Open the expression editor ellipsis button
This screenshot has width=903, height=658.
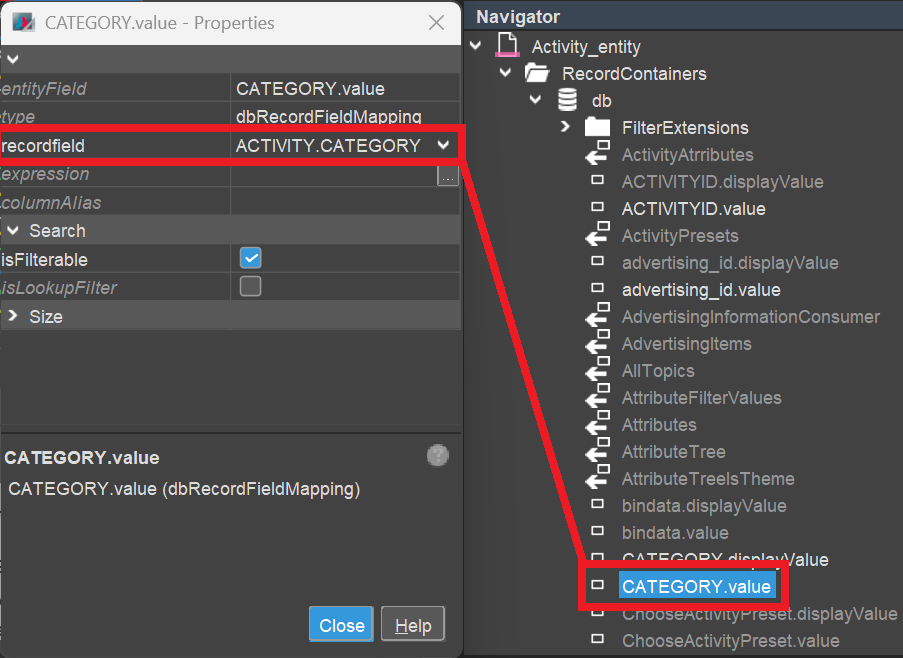447,175
